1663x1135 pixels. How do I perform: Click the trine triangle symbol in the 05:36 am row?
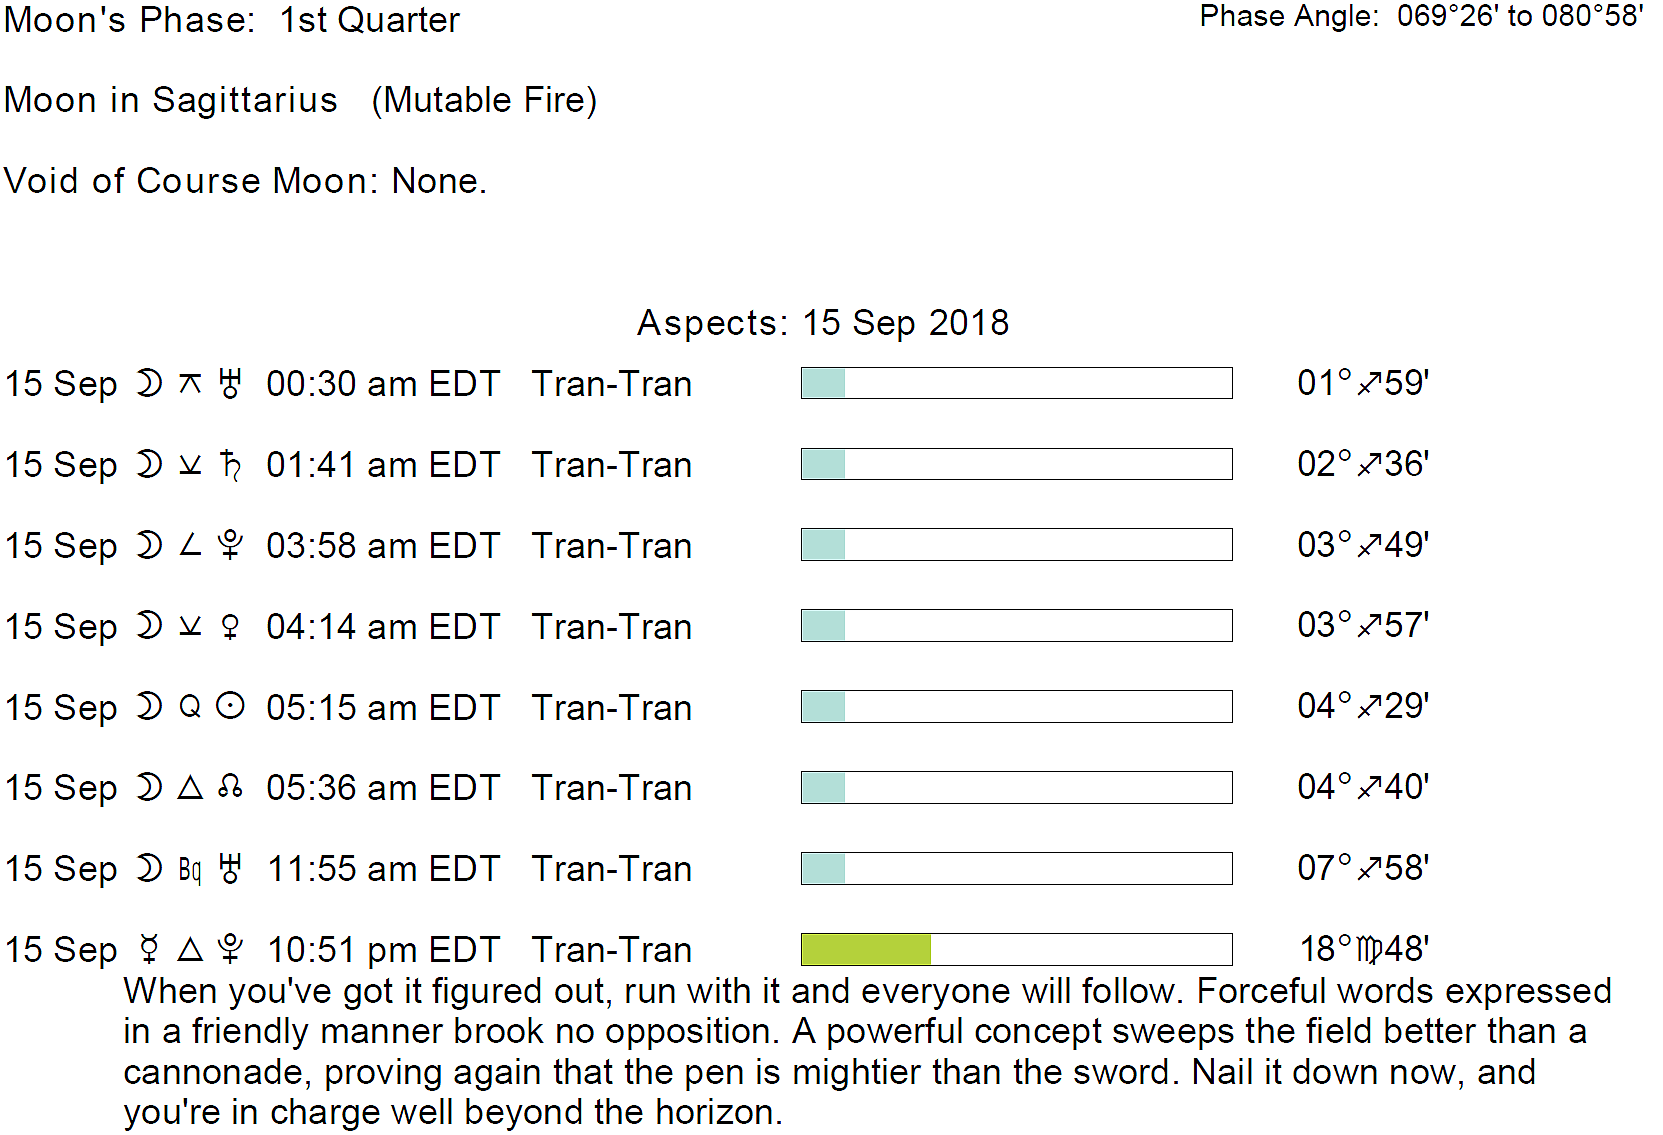coord(190,788)
